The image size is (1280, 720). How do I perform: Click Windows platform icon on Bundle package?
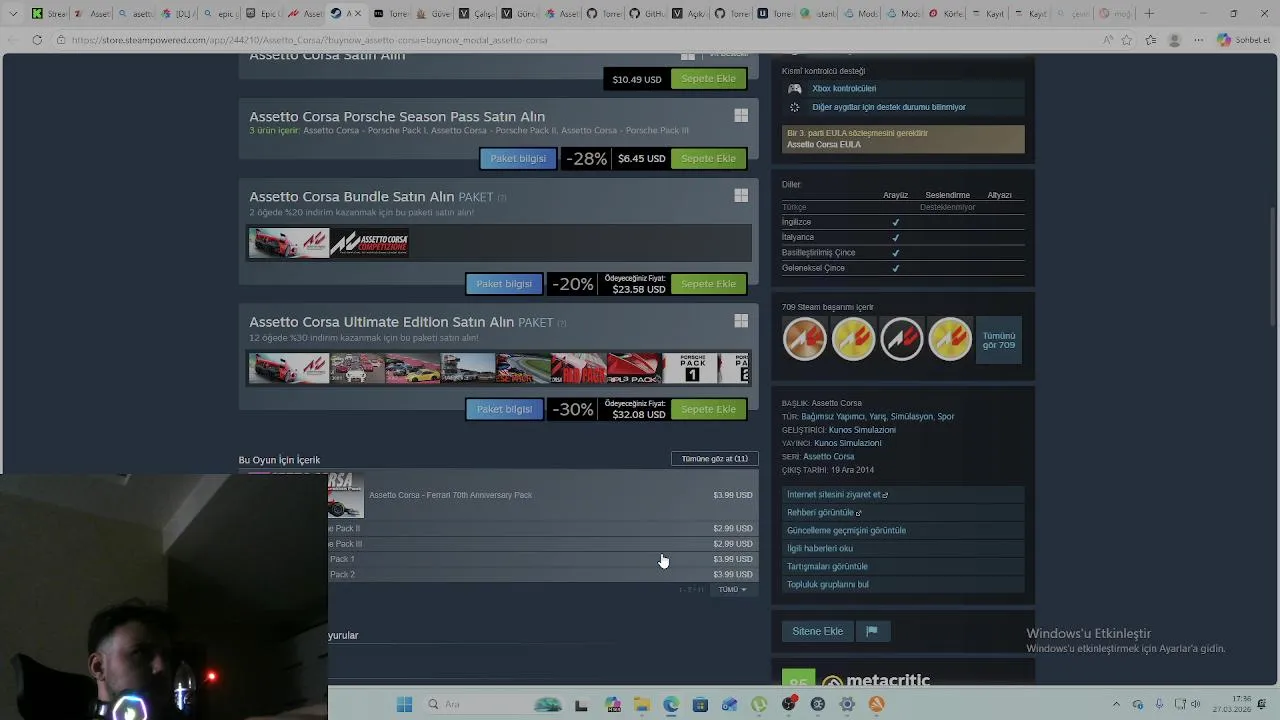[741, 196]
